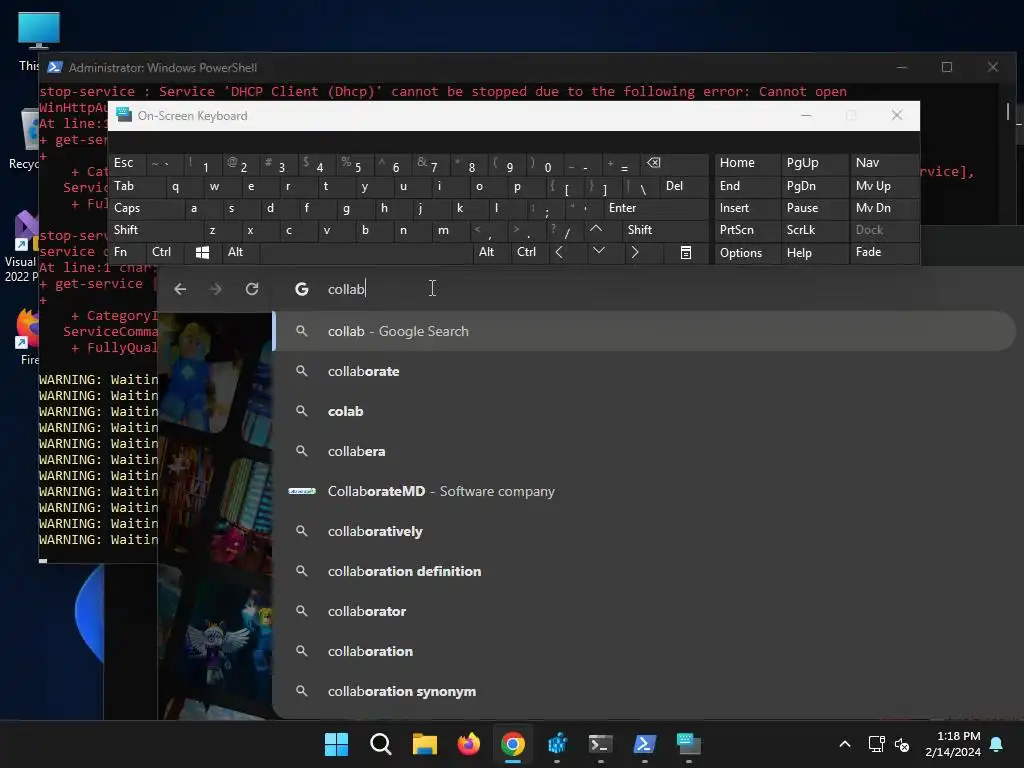
Task: Click the Mv Up key on keyboard
Action: [x=884, y=186]
